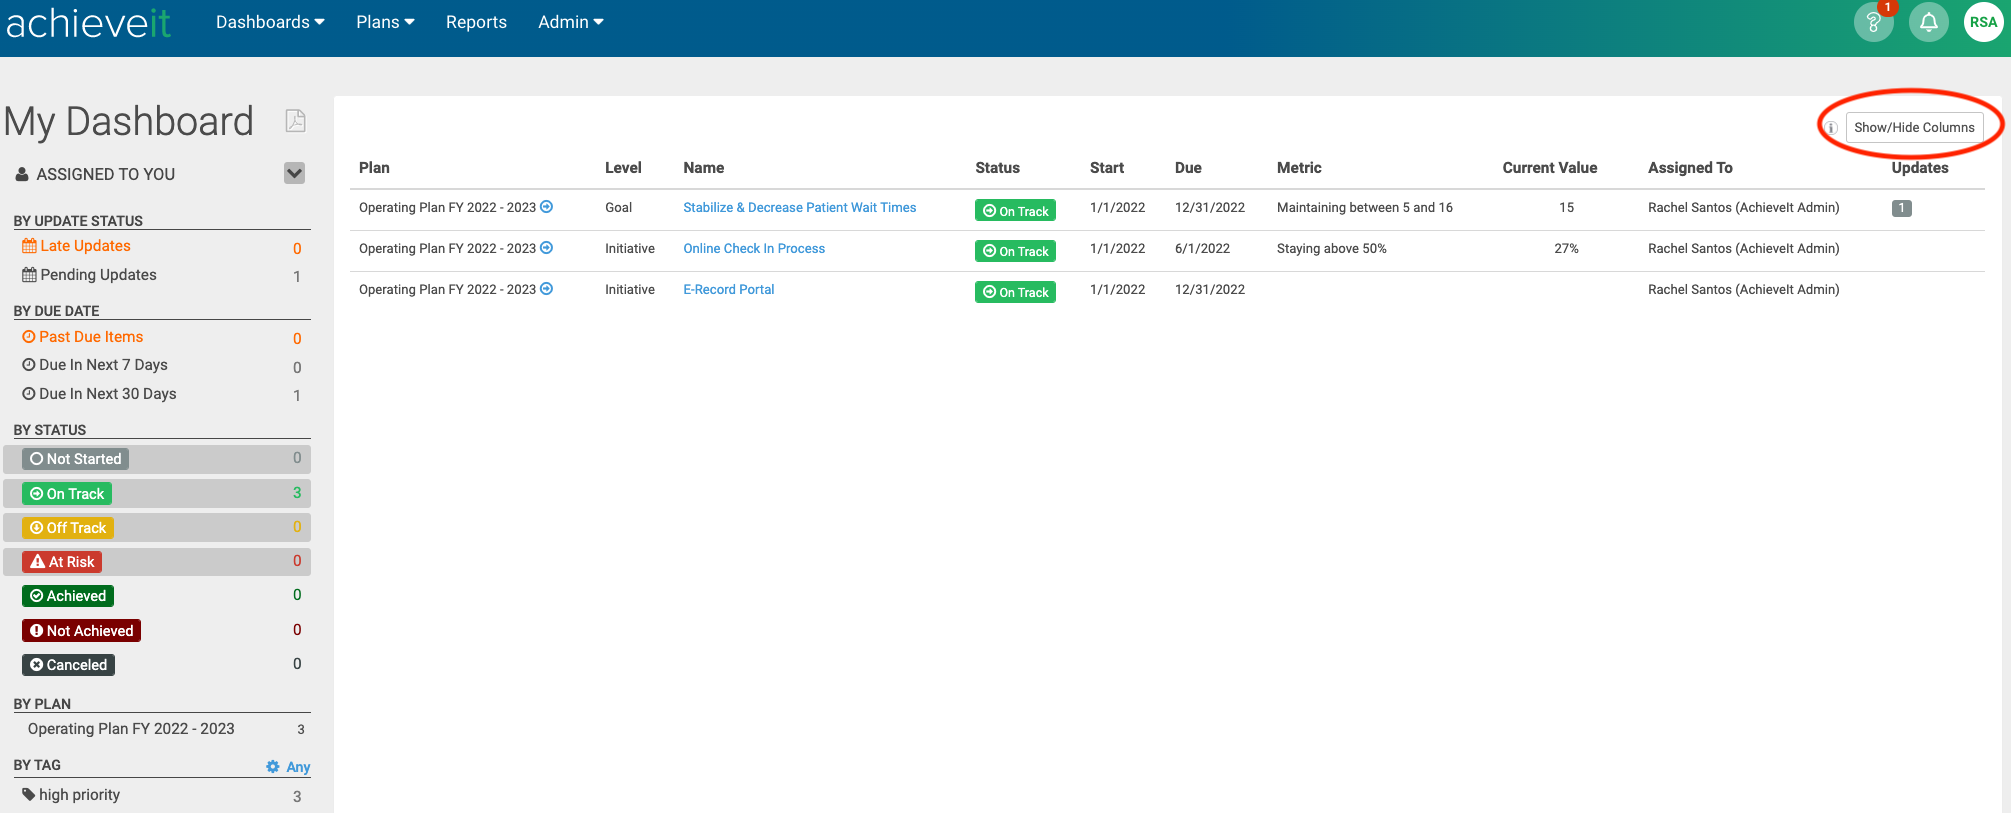Open the Dashboards menu
The height and width of the screenshot is (813, 2011).
click(270, 22)
